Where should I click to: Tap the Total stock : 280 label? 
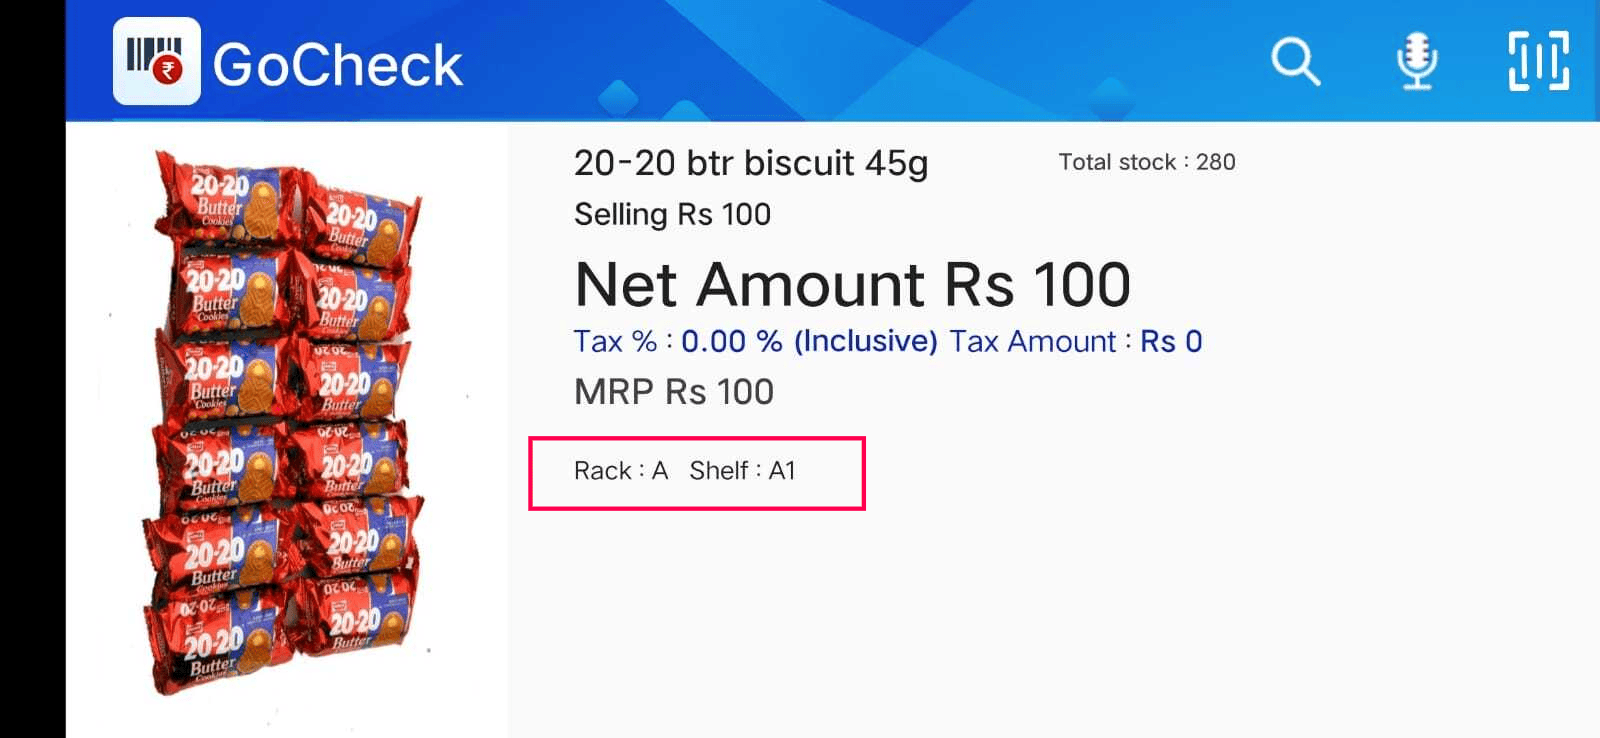point(1147,162)
